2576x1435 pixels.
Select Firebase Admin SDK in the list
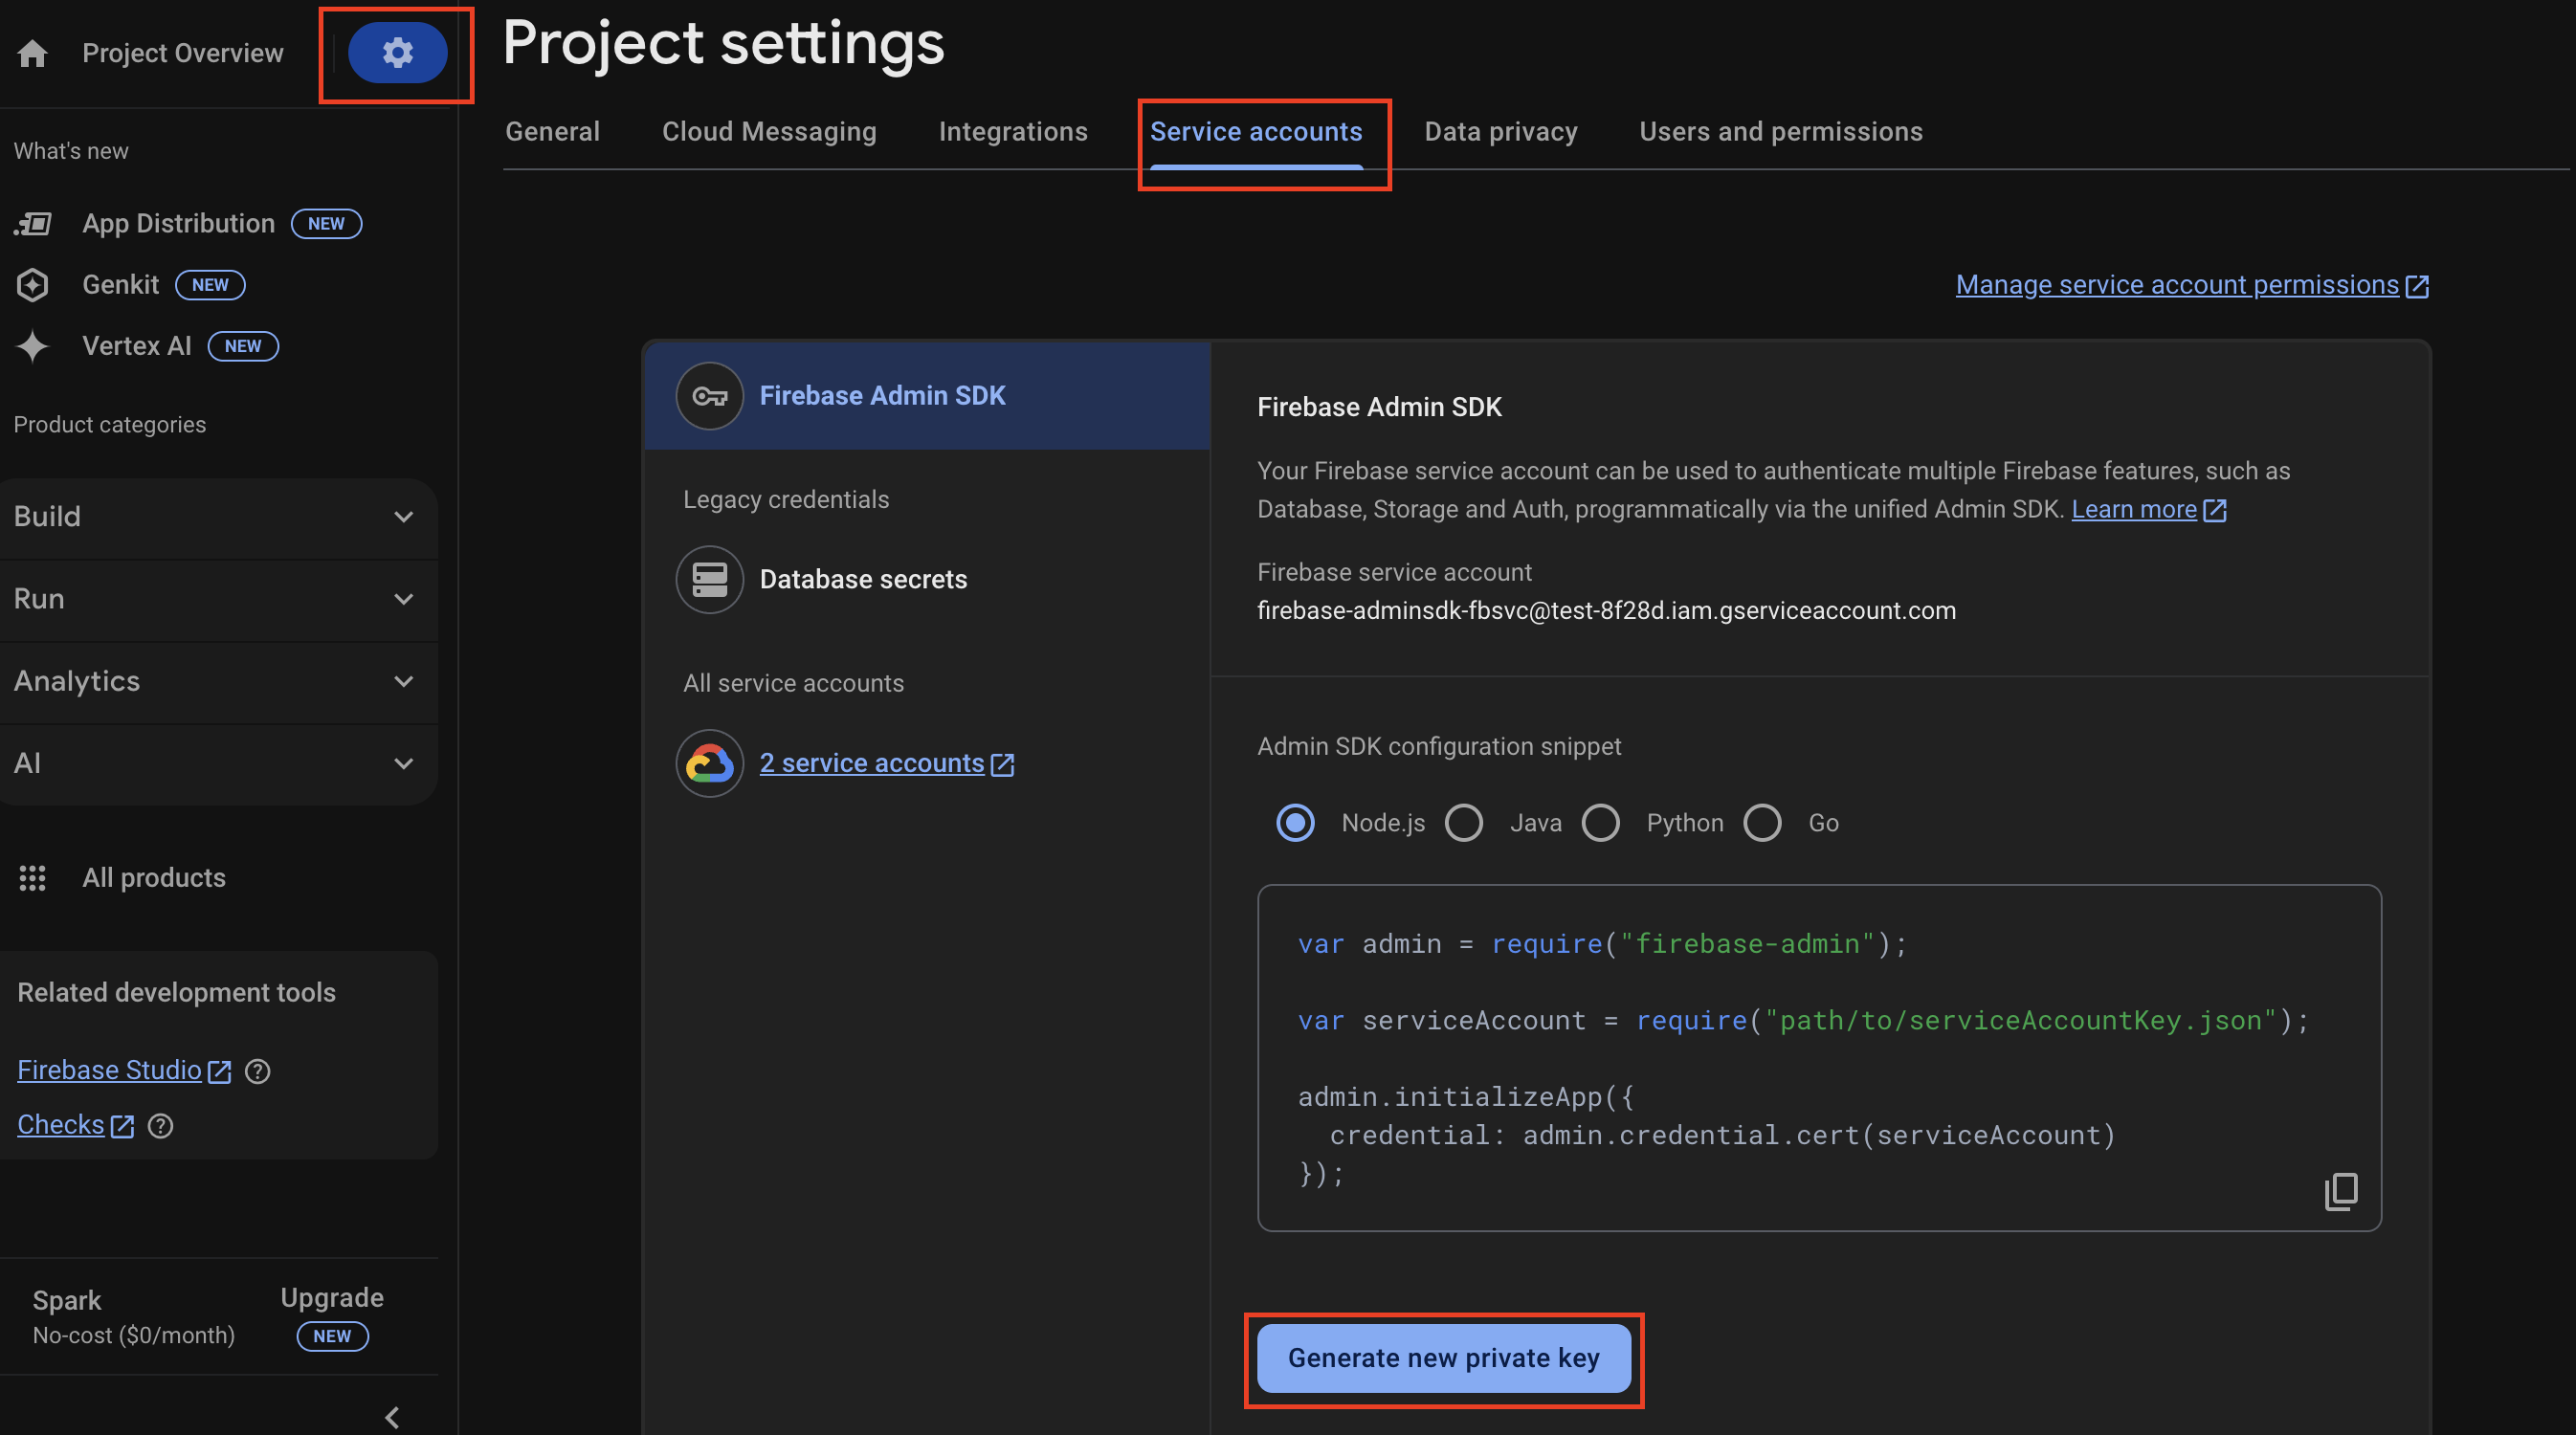(x=928, y=396)
